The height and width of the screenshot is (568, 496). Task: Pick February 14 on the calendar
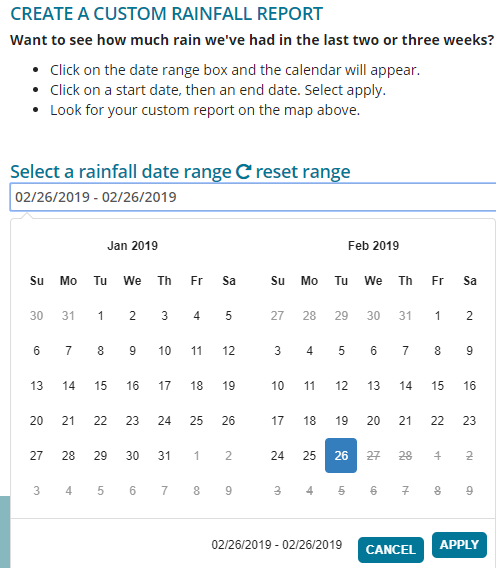405,385
